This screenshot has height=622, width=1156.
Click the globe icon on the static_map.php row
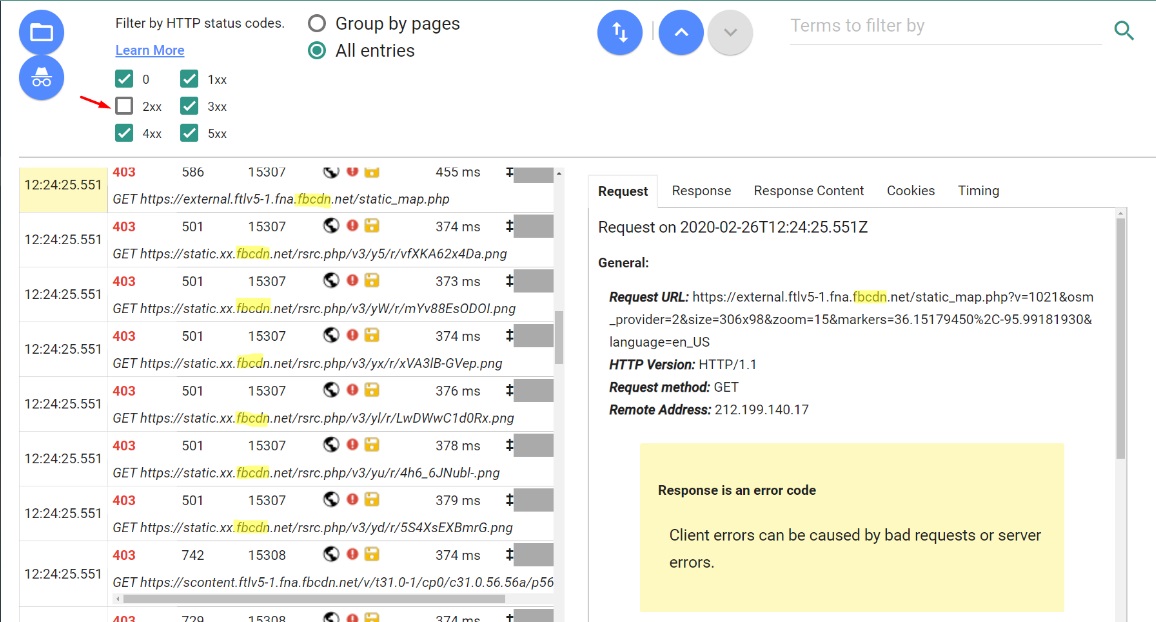point(331,171)
